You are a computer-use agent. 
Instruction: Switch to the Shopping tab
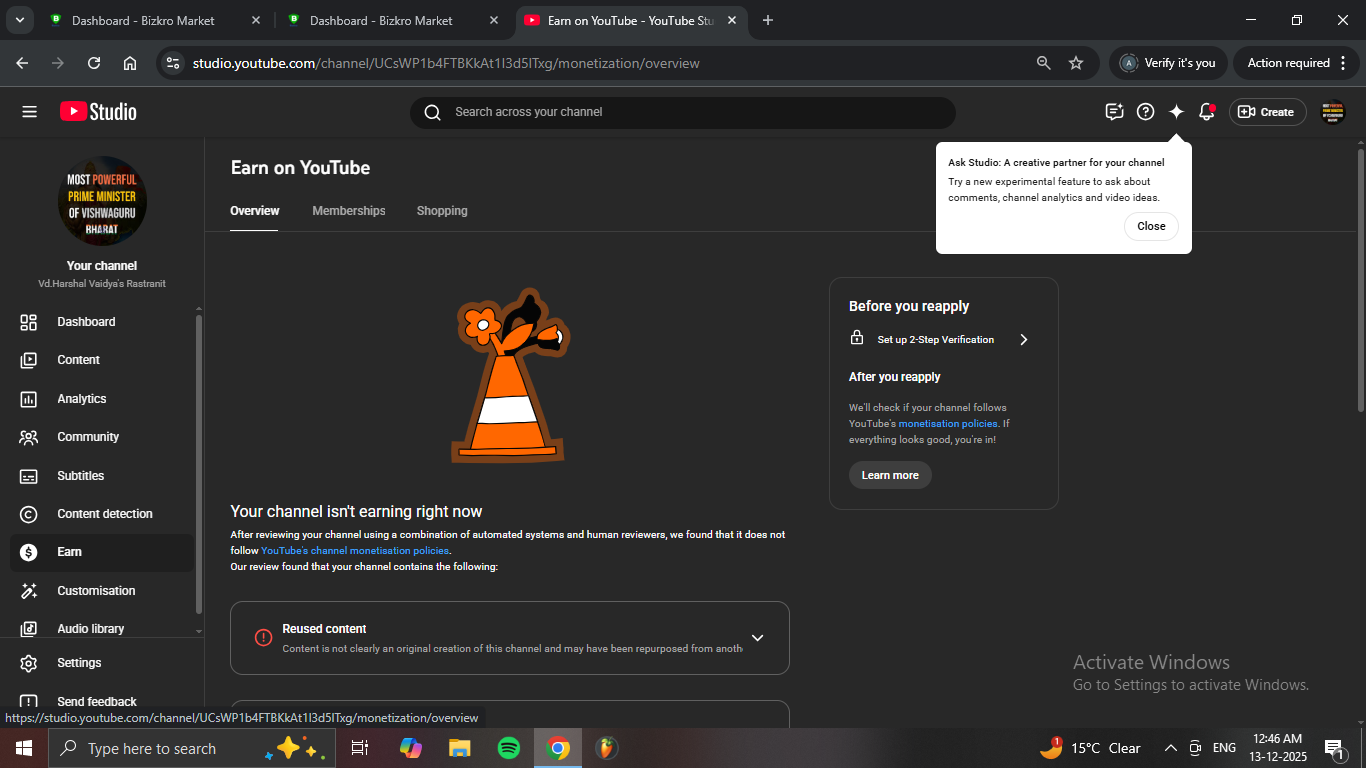[x=442, y=211]
